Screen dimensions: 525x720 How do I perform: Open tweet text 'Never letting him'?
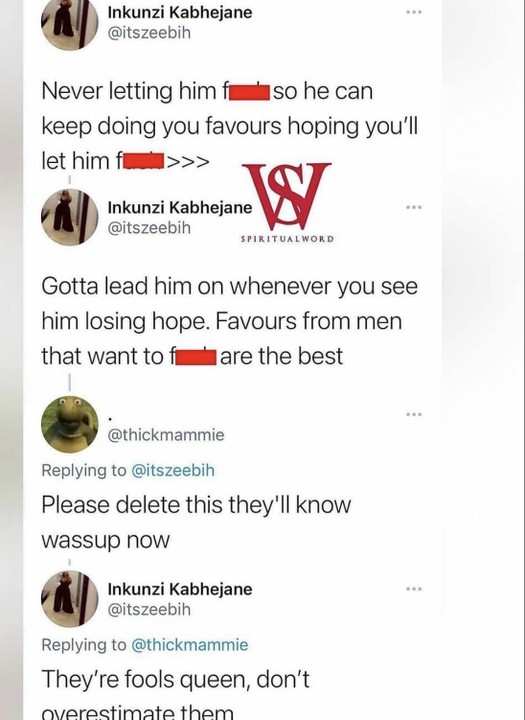229,126
